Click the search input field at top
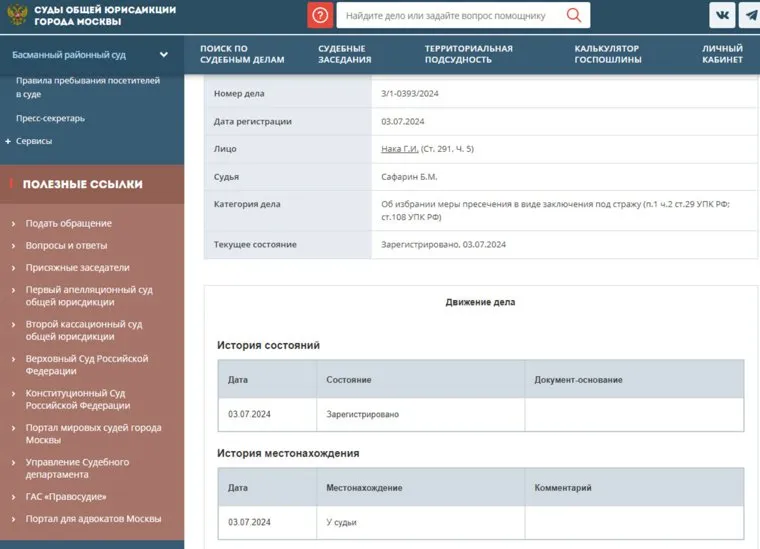This screenshot has height=549, width=760. [450, 16]
